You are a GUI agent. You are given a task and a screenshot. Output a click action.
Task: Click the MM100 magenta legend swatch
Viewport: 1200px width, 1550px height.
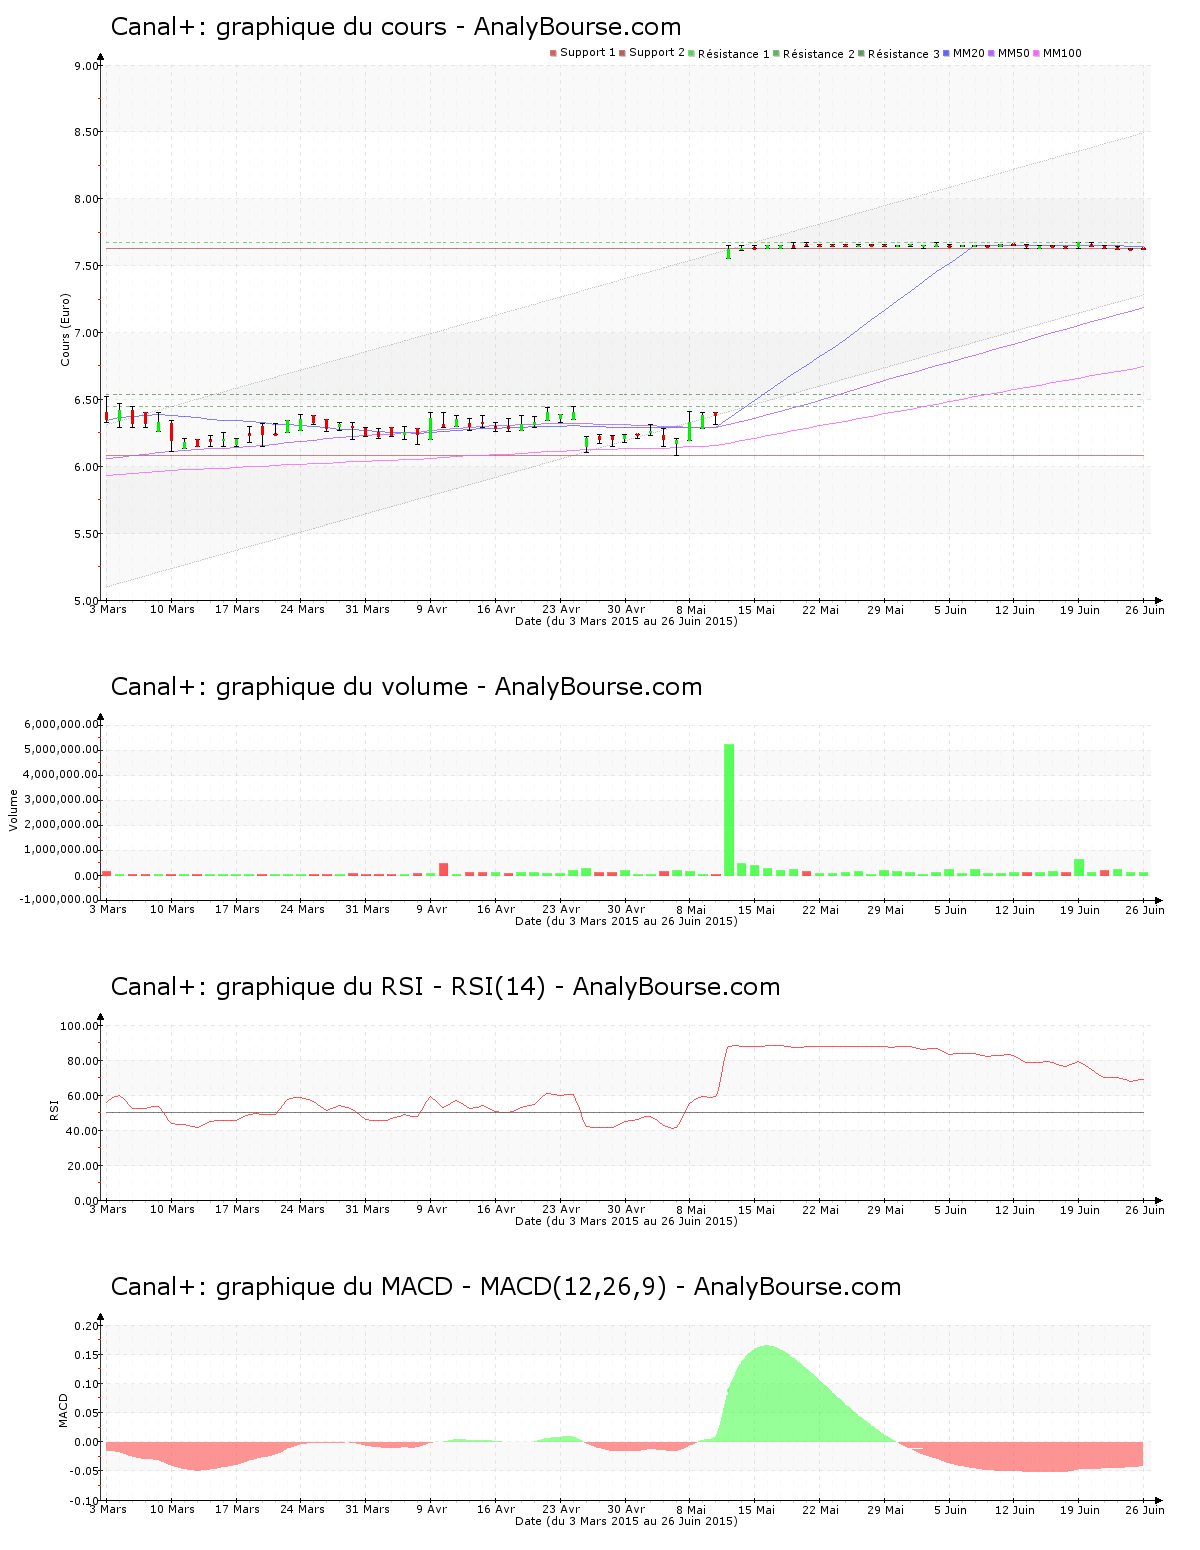(1036, 53)
